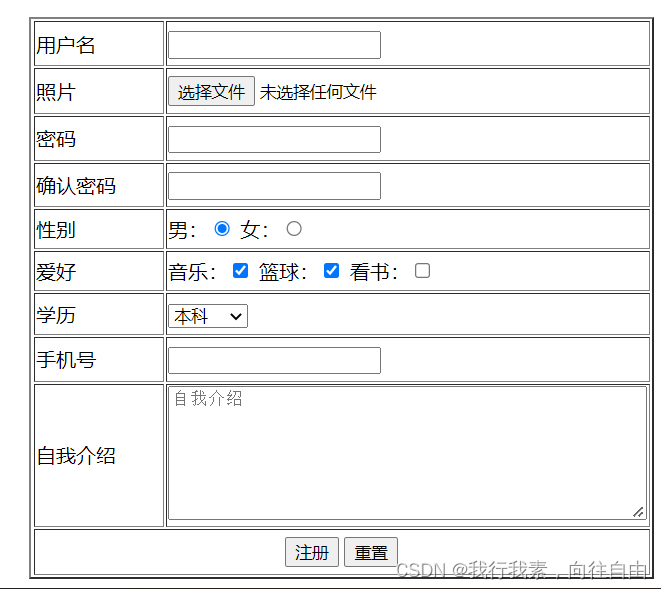Click the 未选择任何文件 status text

318,92
